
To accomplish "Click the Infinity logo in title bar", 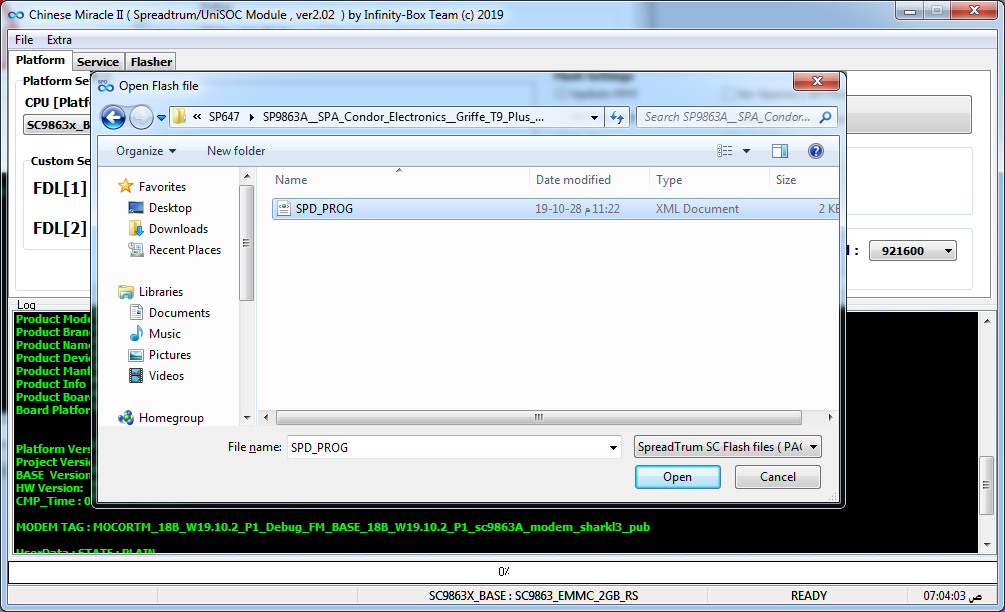I will 16,15.
